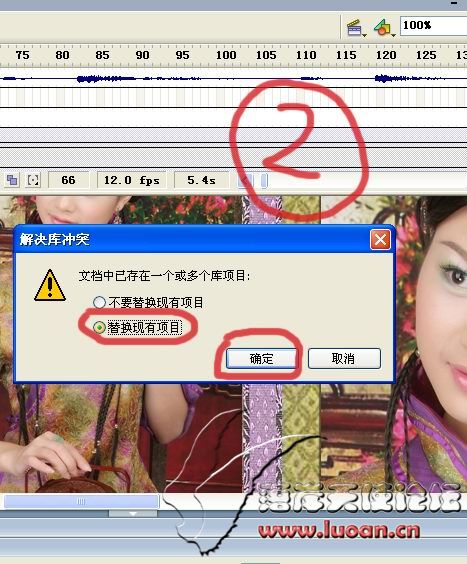Enable Edit Multiple Frames in timeline

13,180
